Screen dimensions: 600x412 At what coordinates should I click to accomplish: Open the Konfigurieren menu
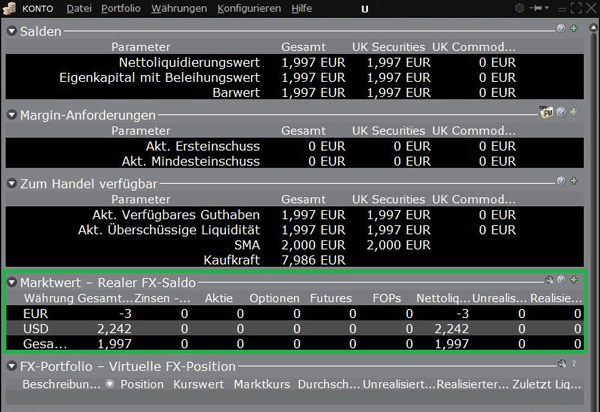(249, 8)
